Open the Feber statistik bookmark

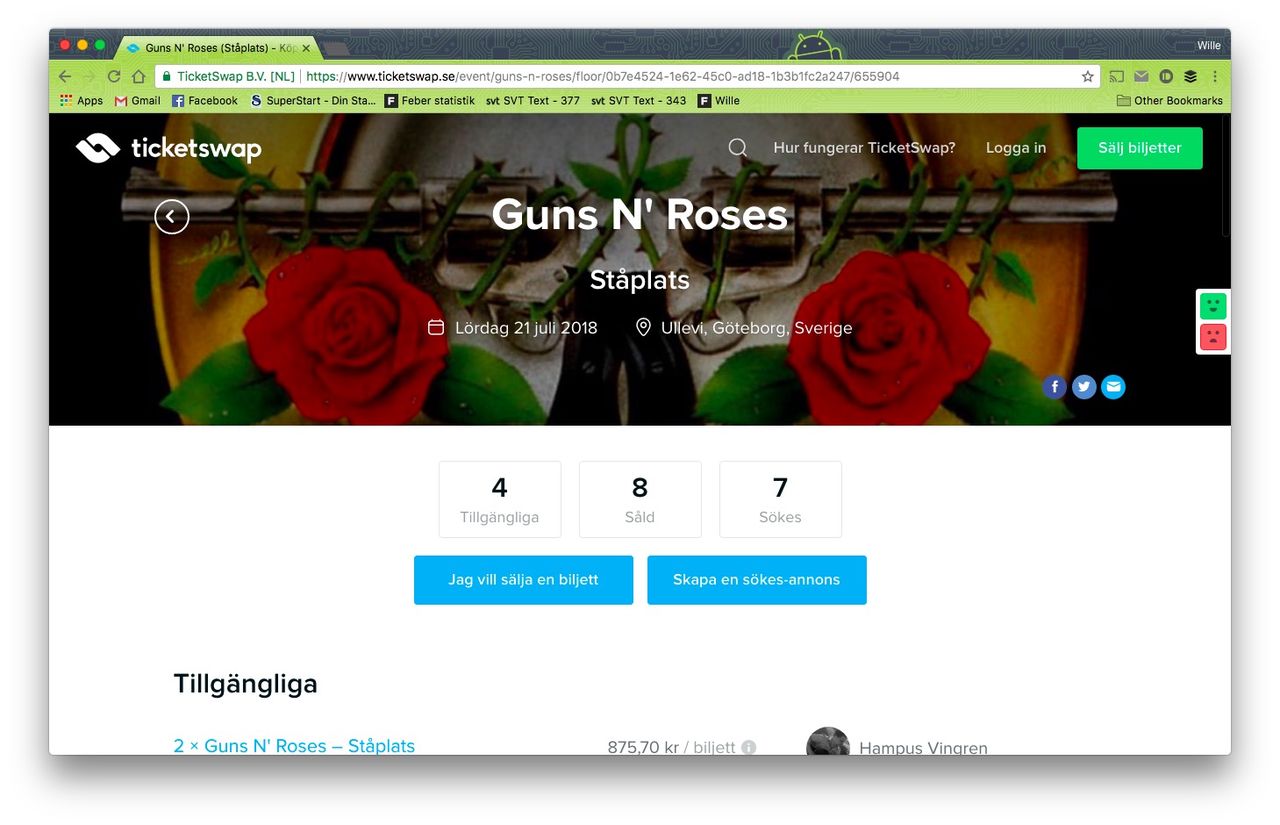430,100
